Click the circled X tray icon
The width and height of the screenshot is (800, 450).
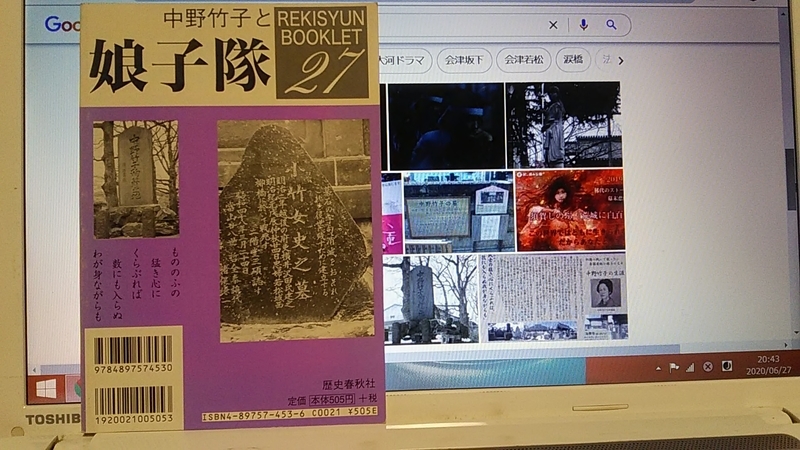pos(708,366)
